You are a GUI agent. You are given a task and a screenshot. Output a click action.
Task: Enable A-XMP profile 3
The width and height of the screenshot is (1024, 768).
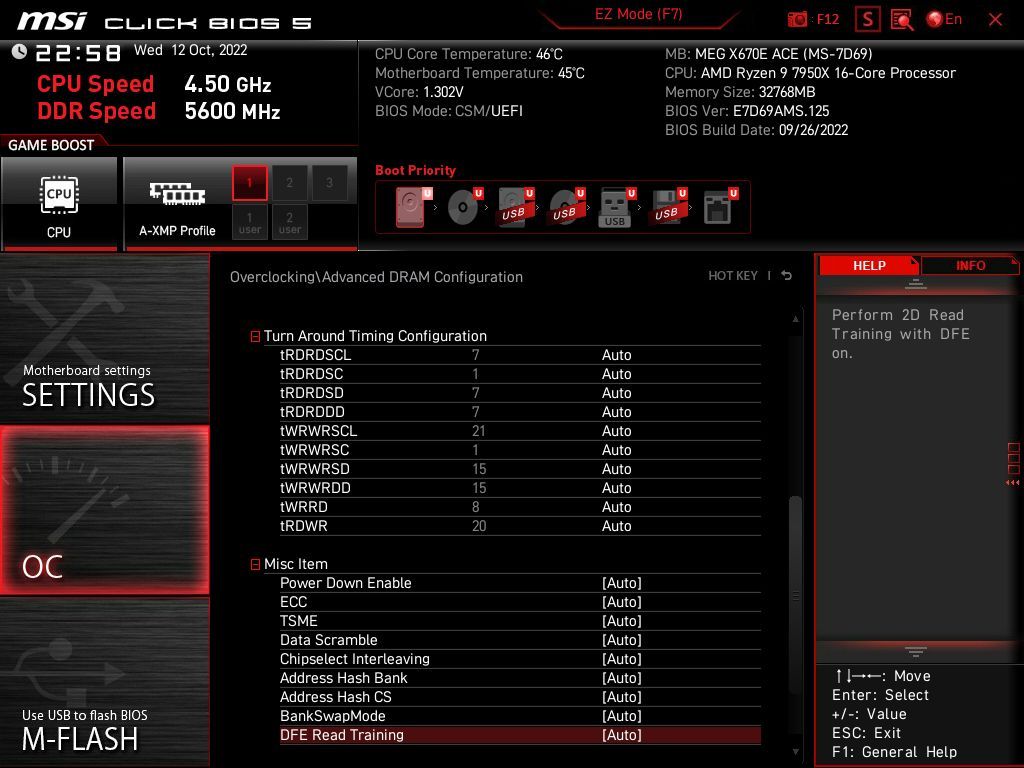(x=329, y=183)
